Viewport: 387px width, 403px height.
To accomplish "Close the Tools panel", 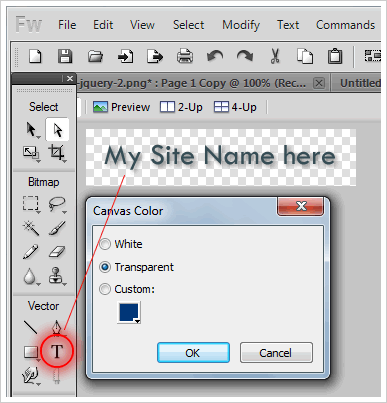I will point(70,79).
